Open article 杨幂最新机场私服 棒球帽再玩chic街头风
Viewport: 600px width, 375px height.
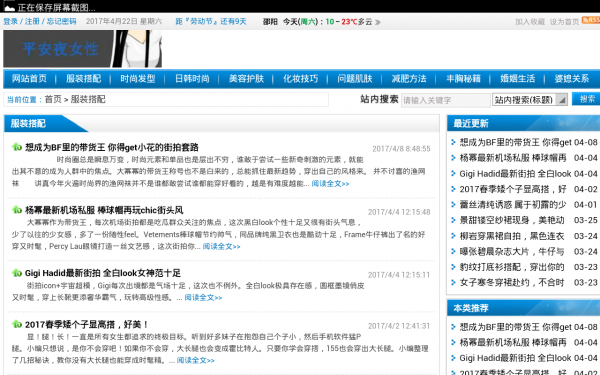tap(104, 210)
